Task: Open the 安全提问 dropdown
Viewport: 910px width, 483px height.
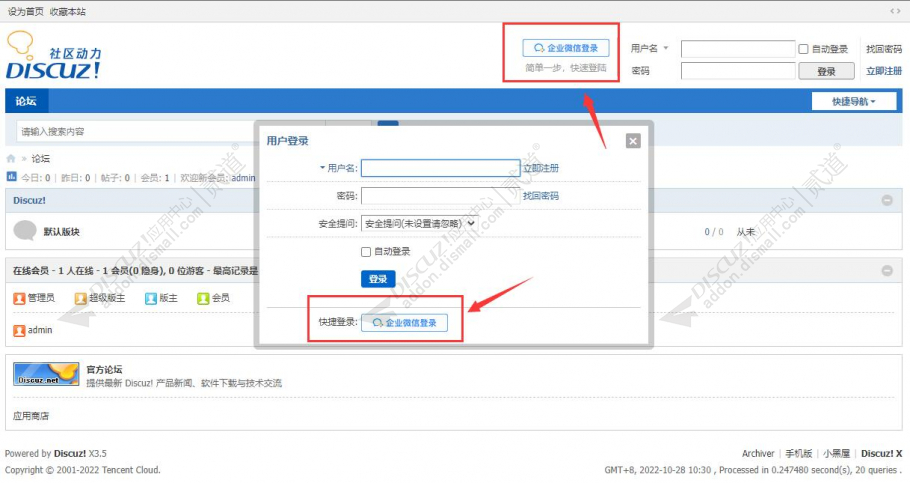Action: (419, 224)
